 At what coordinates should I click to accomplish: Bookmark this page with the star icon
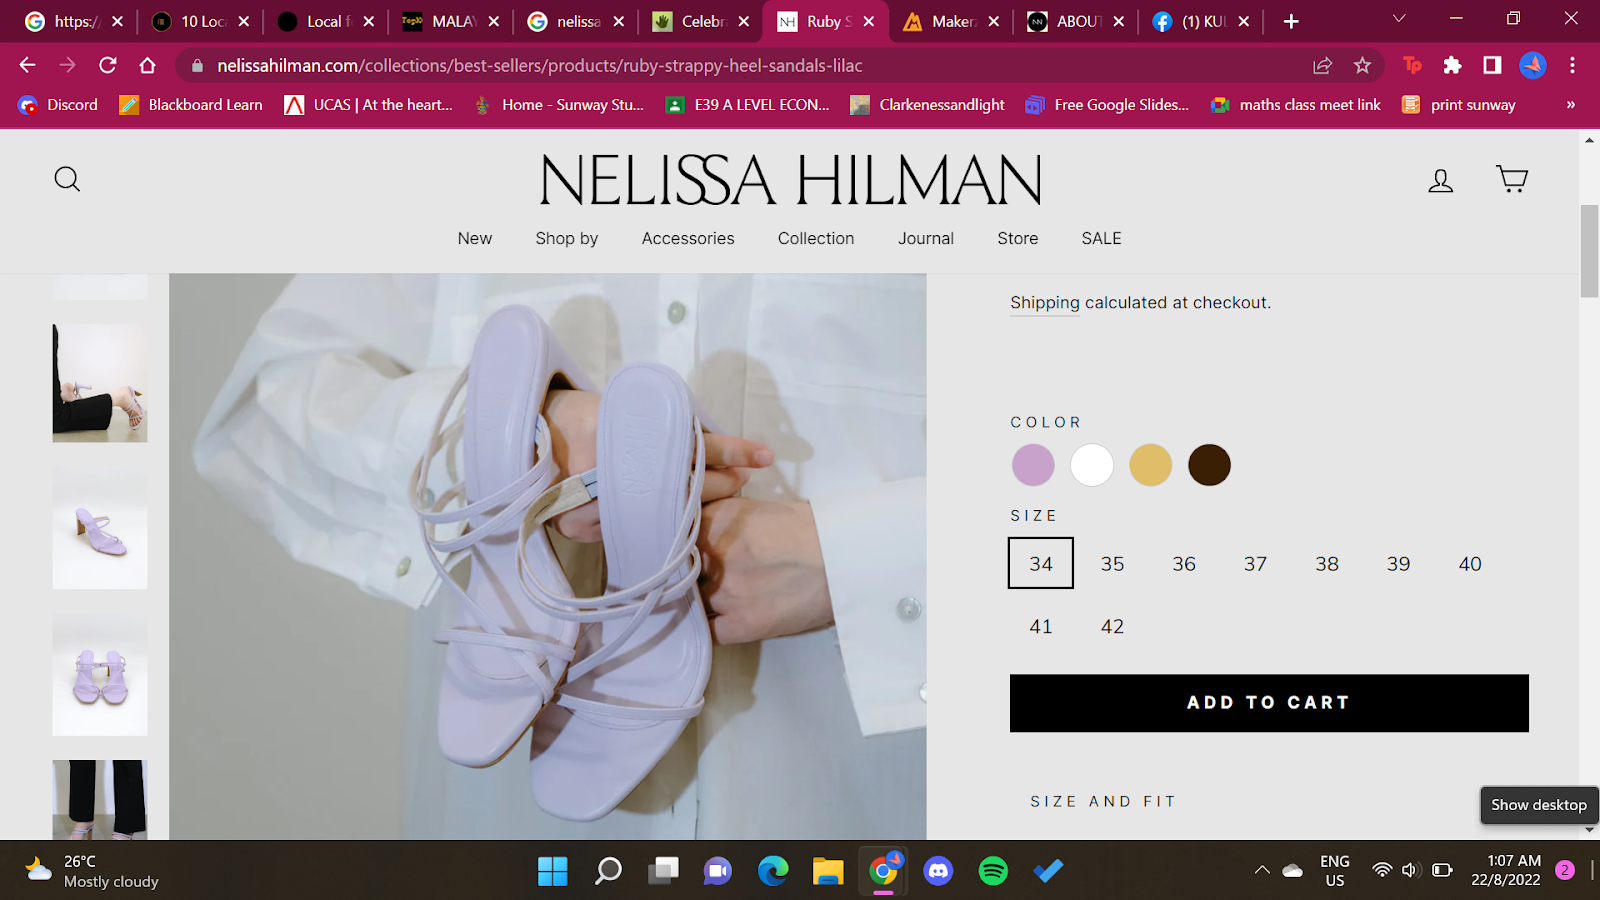(x=1362, y=65)
